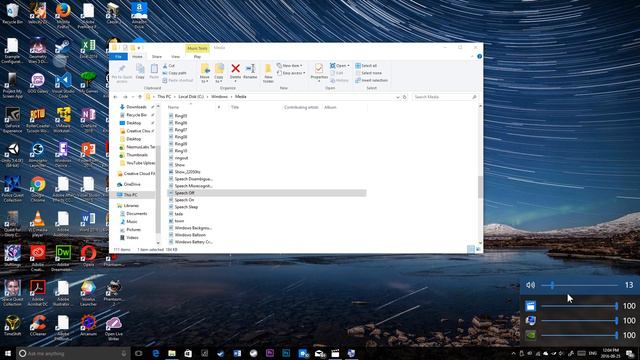Click the Help question mark icon
Screen dimensions: 640x360
coord(480,56)
